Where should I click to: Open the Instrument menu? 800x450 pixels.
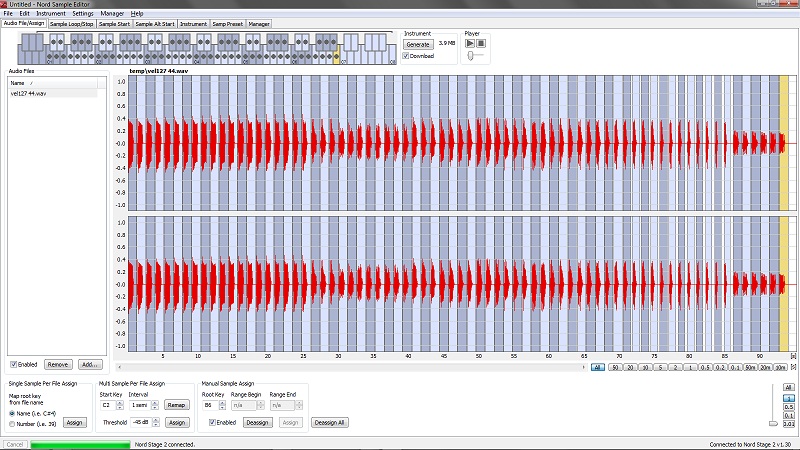[x=50, y=13]
